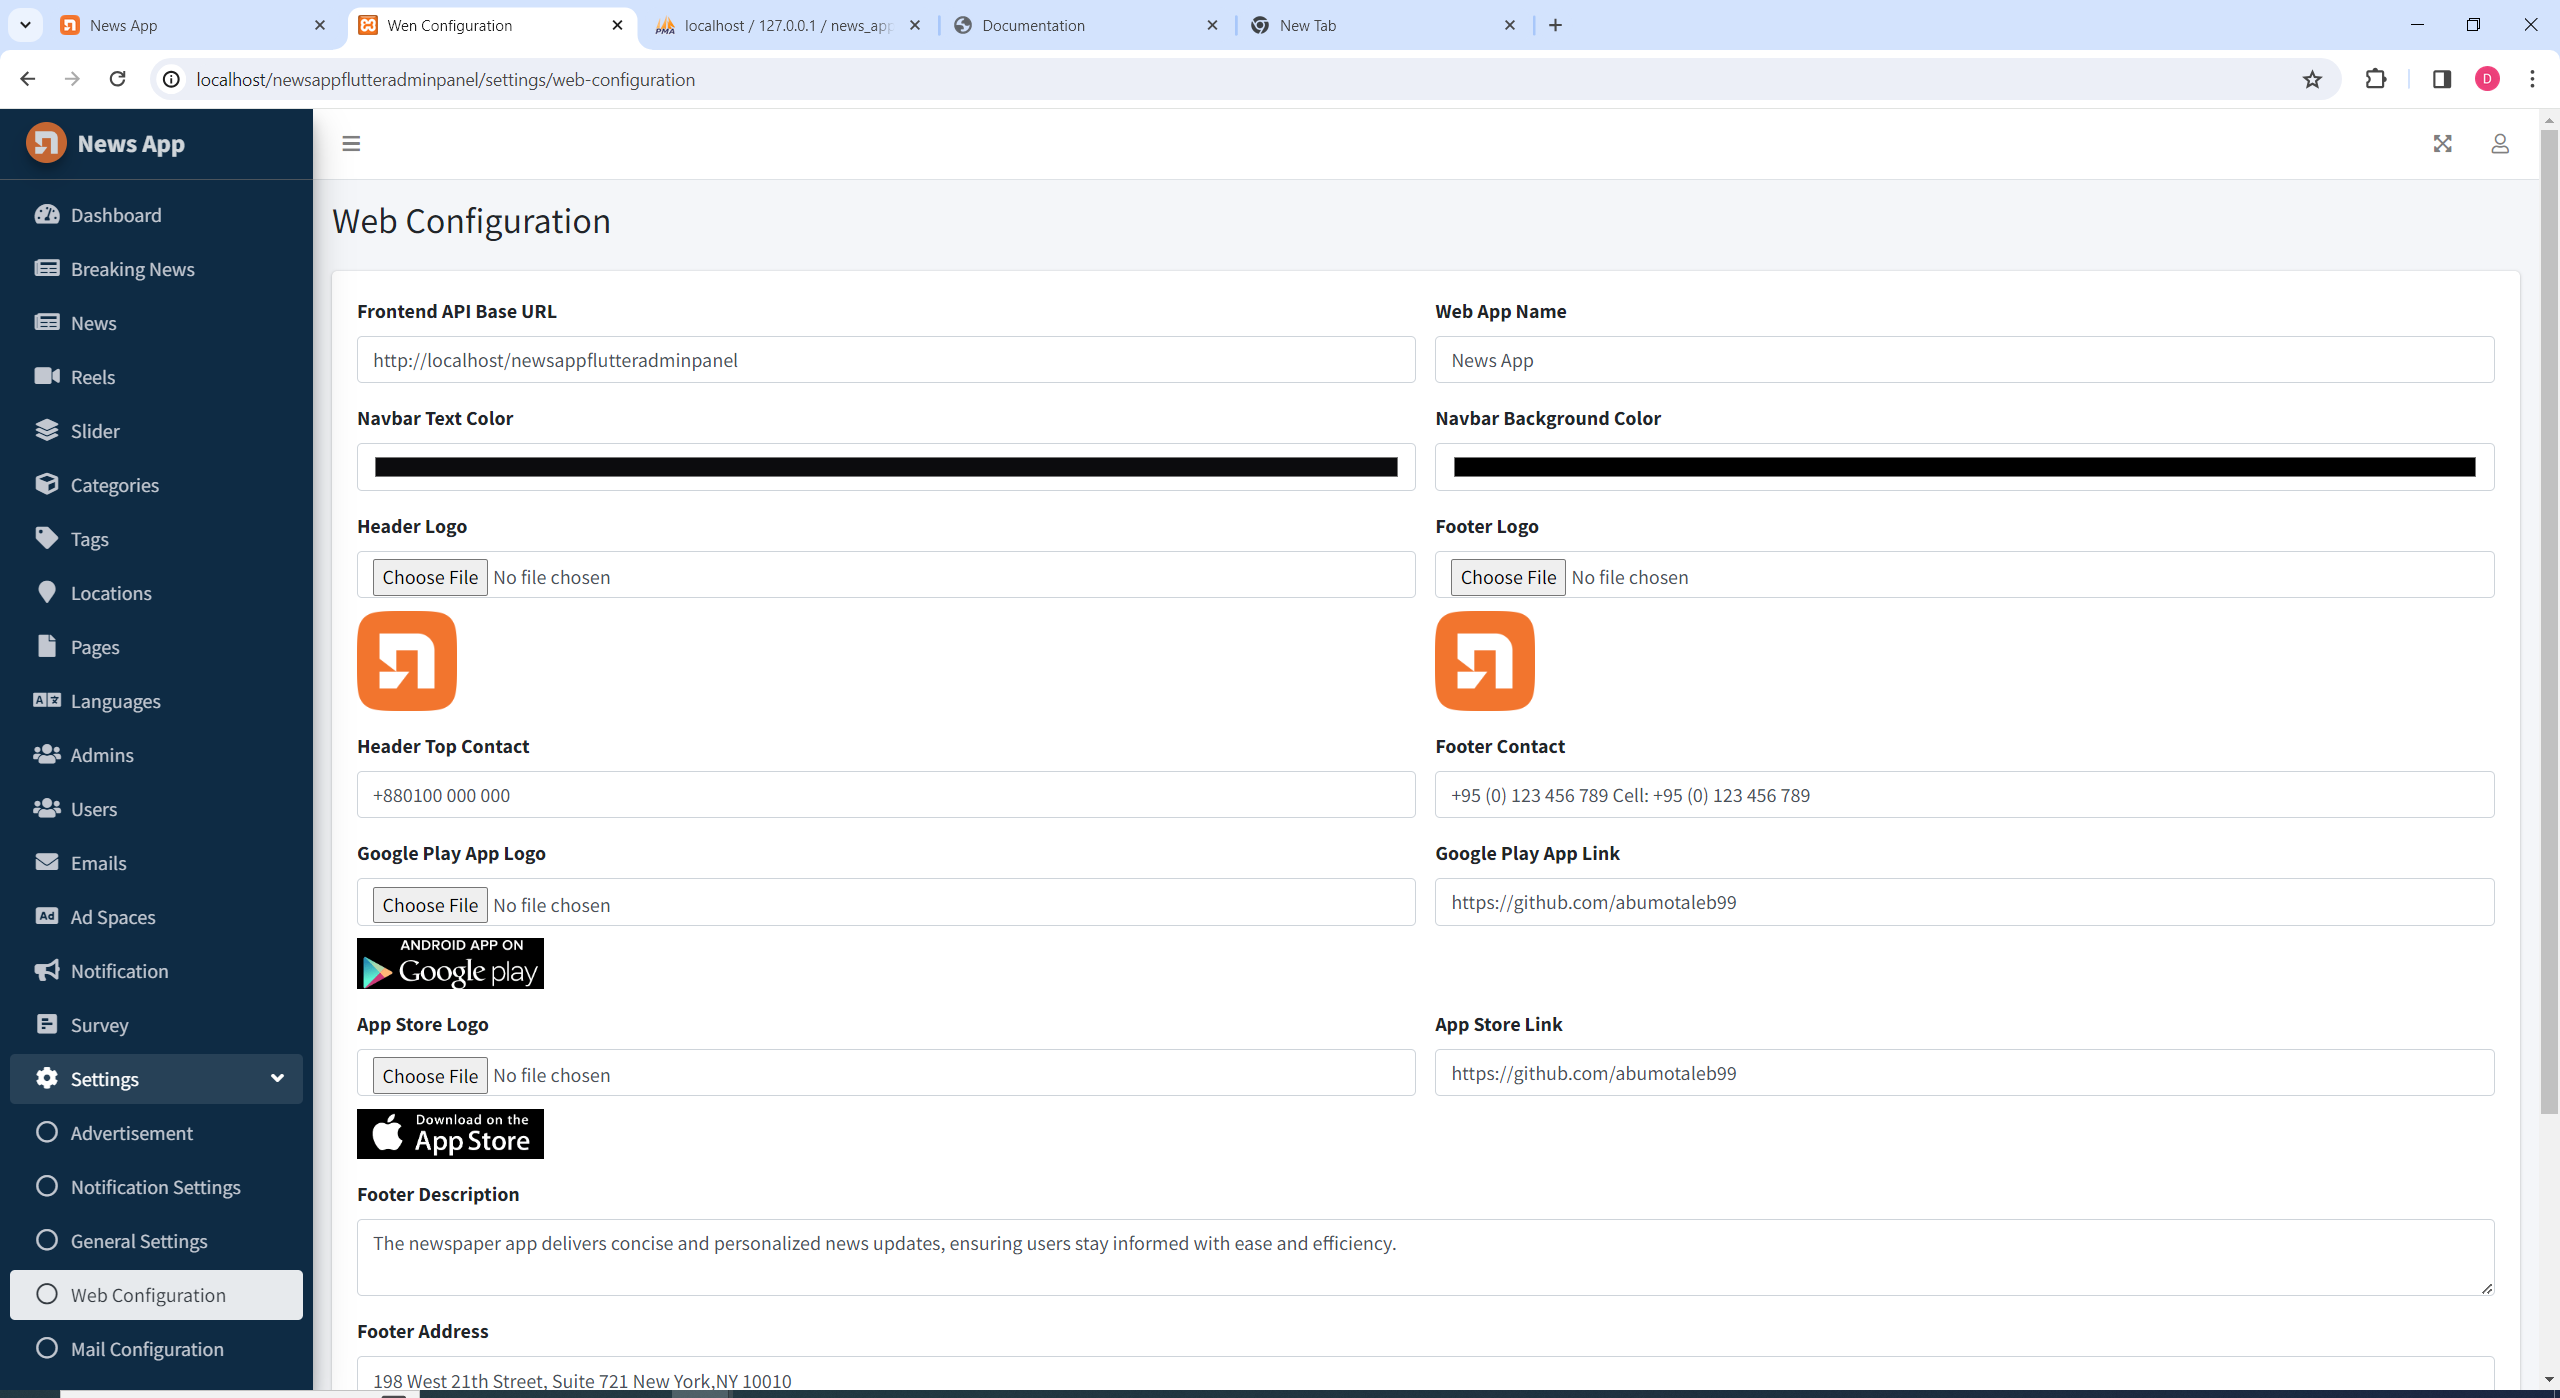This screenshot has height=1398, width=2560.
Task: Reload the page in the browser
Action: 117,79
